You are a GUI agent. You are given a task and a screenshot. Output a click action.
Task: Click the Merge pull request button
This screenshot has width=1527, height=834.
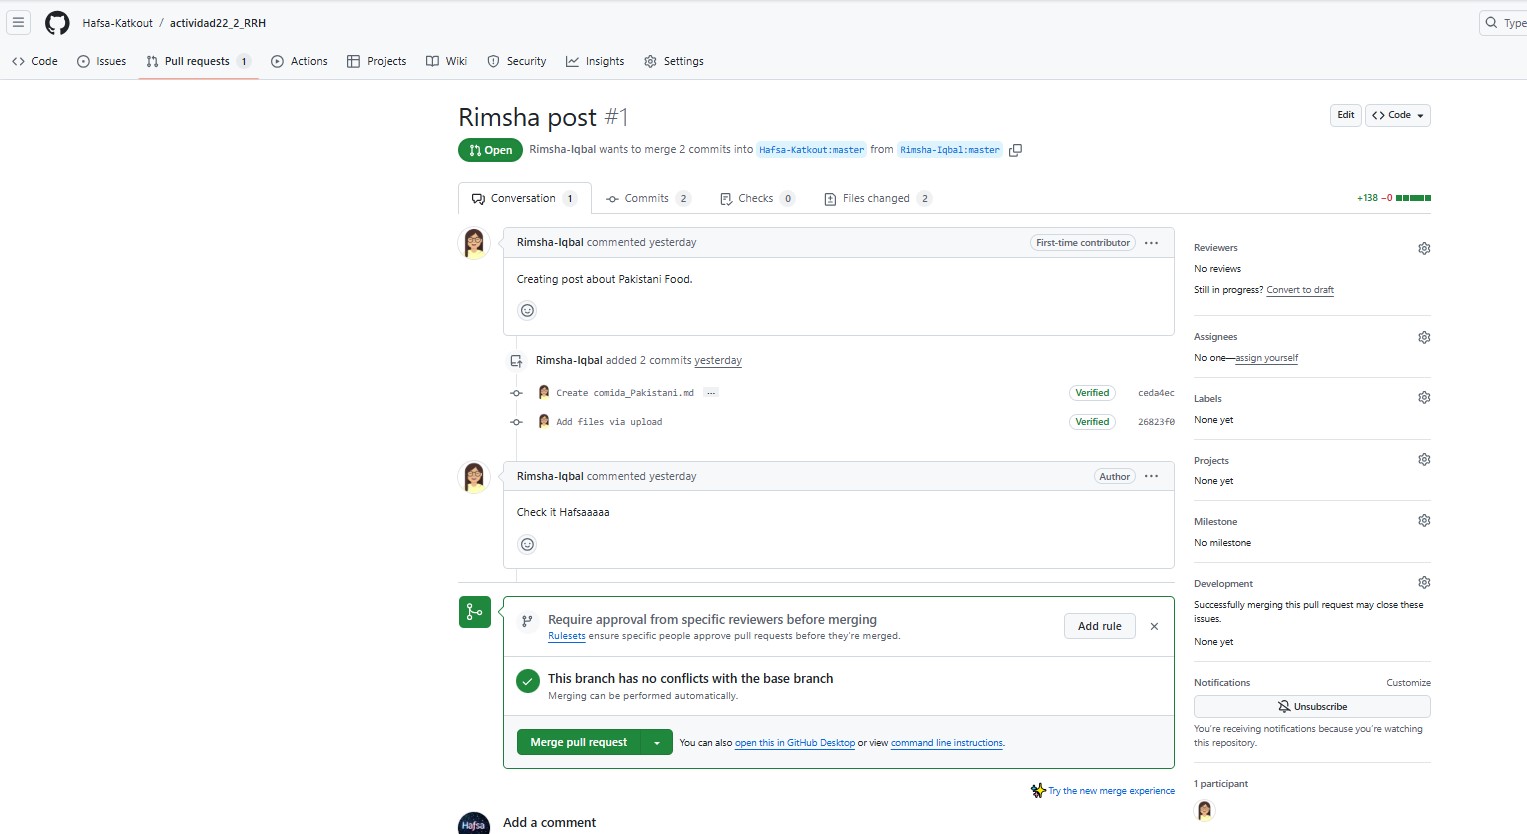(x=578, y=743)
